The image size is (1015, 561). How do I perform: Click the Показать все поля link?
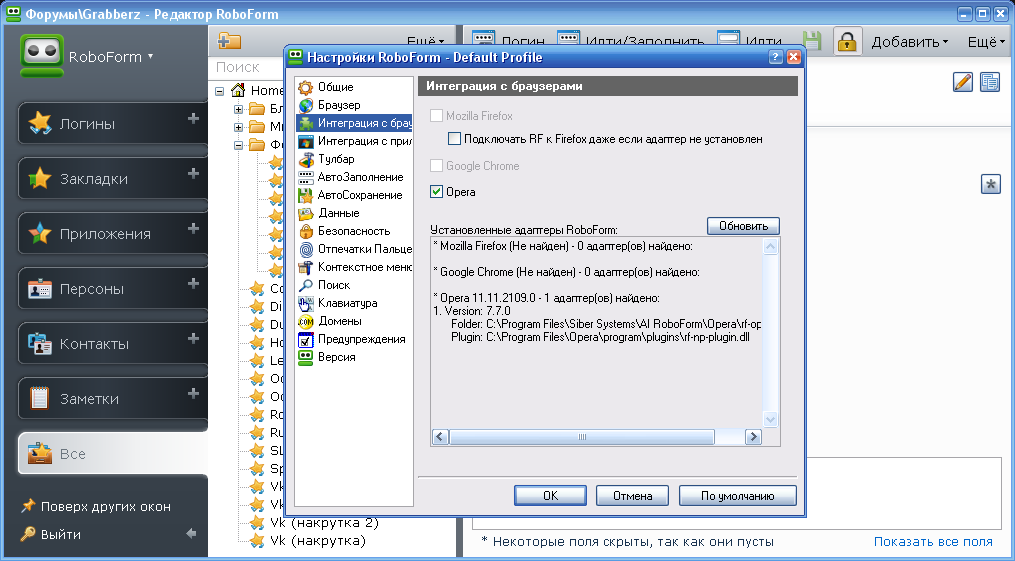(x=933, y=542)
